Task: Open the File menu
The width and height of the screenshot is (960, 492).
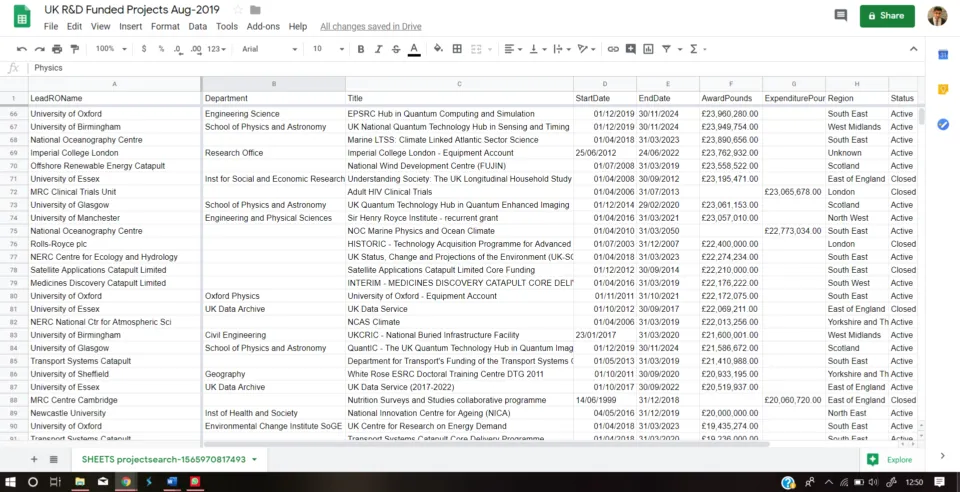Action: click(x=51, y=26)
